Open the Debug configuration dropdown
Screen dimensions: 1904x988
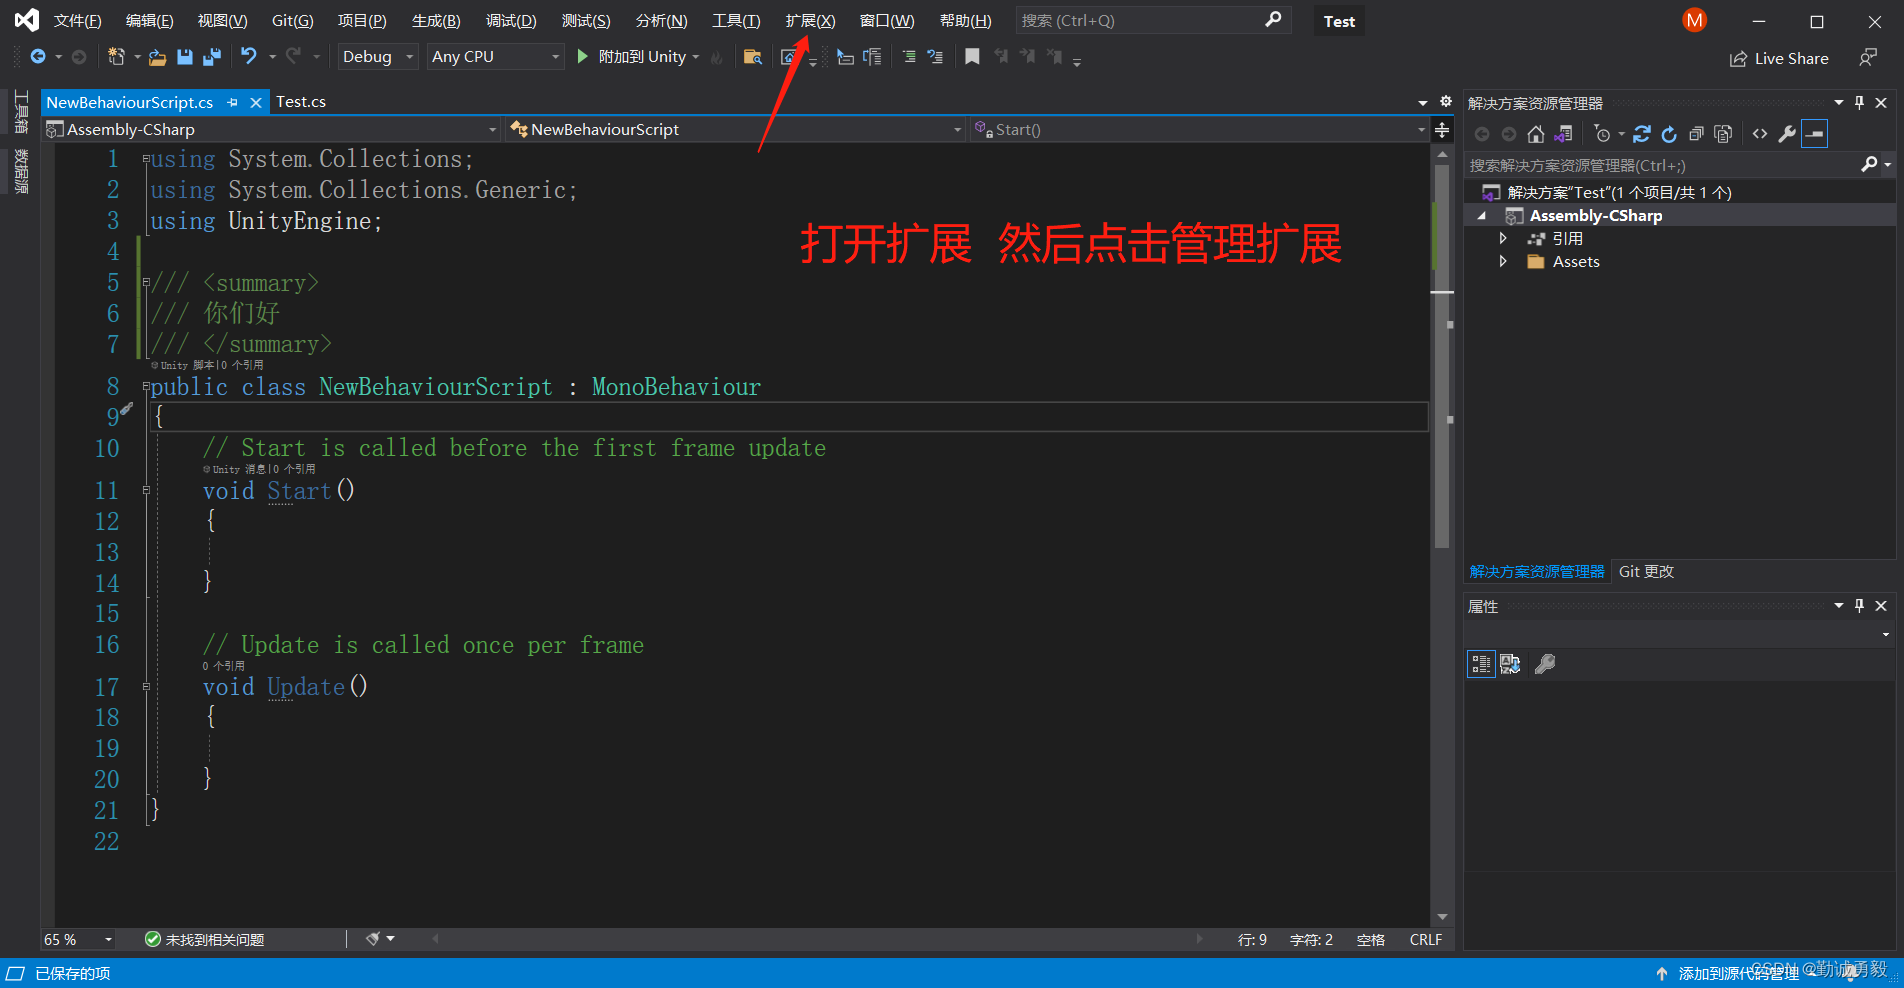(377, 57)
